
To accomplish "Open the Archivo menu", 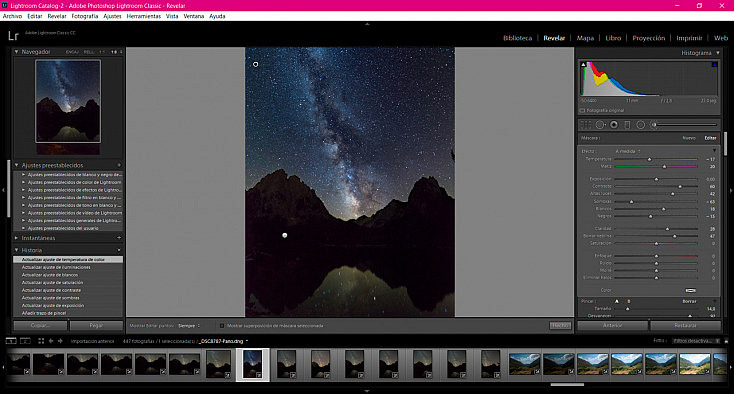I will click(x=12, y=16).
